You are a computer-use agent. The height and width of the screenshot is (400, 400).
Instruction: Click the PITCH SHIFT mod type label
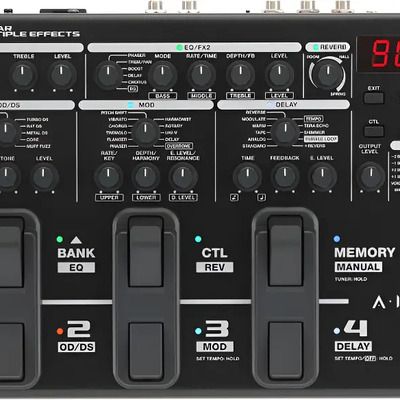tap(114, 113)
